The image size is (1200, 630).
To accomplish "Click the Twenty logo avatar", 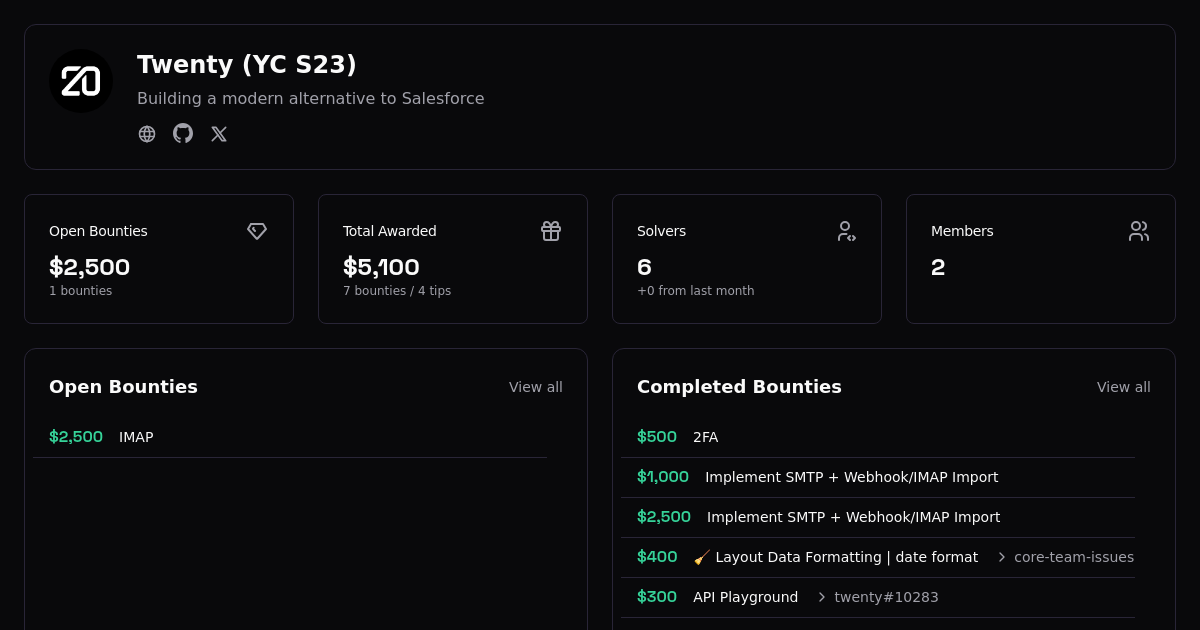I will [81, 81].
